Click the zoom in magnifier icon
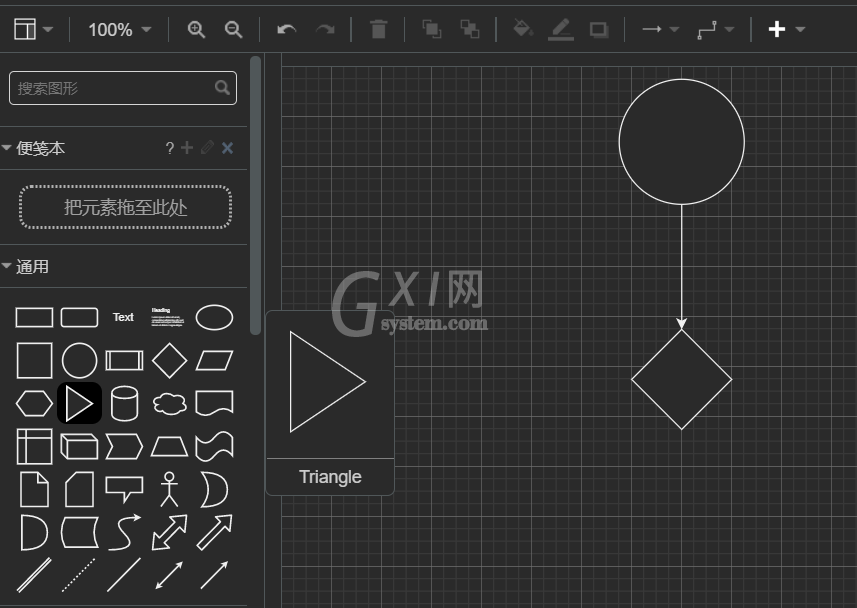The height and width of the screenshot is (608, 857). (x=196, y=29)
